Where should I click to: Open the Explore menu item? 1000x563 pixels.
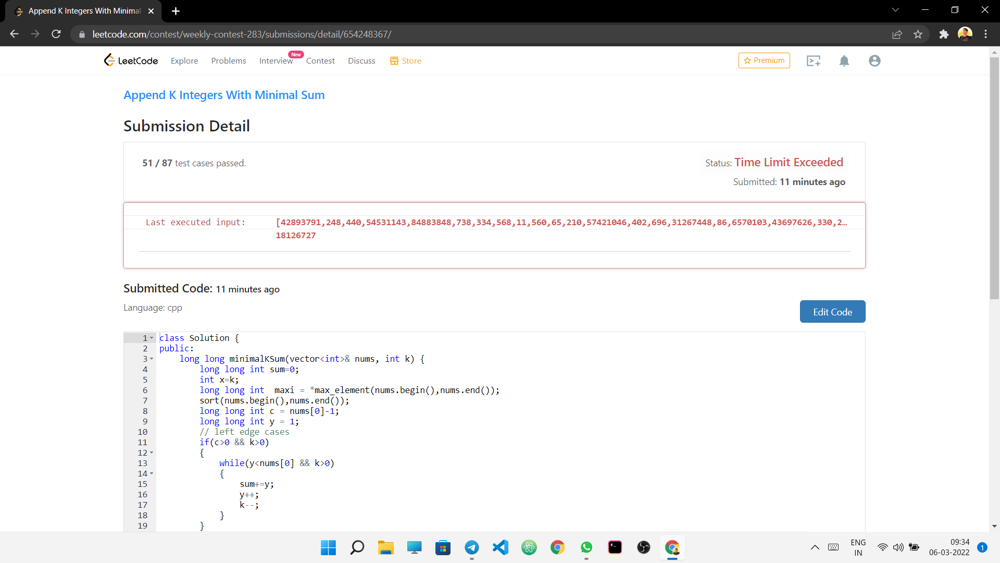[184, 61]
